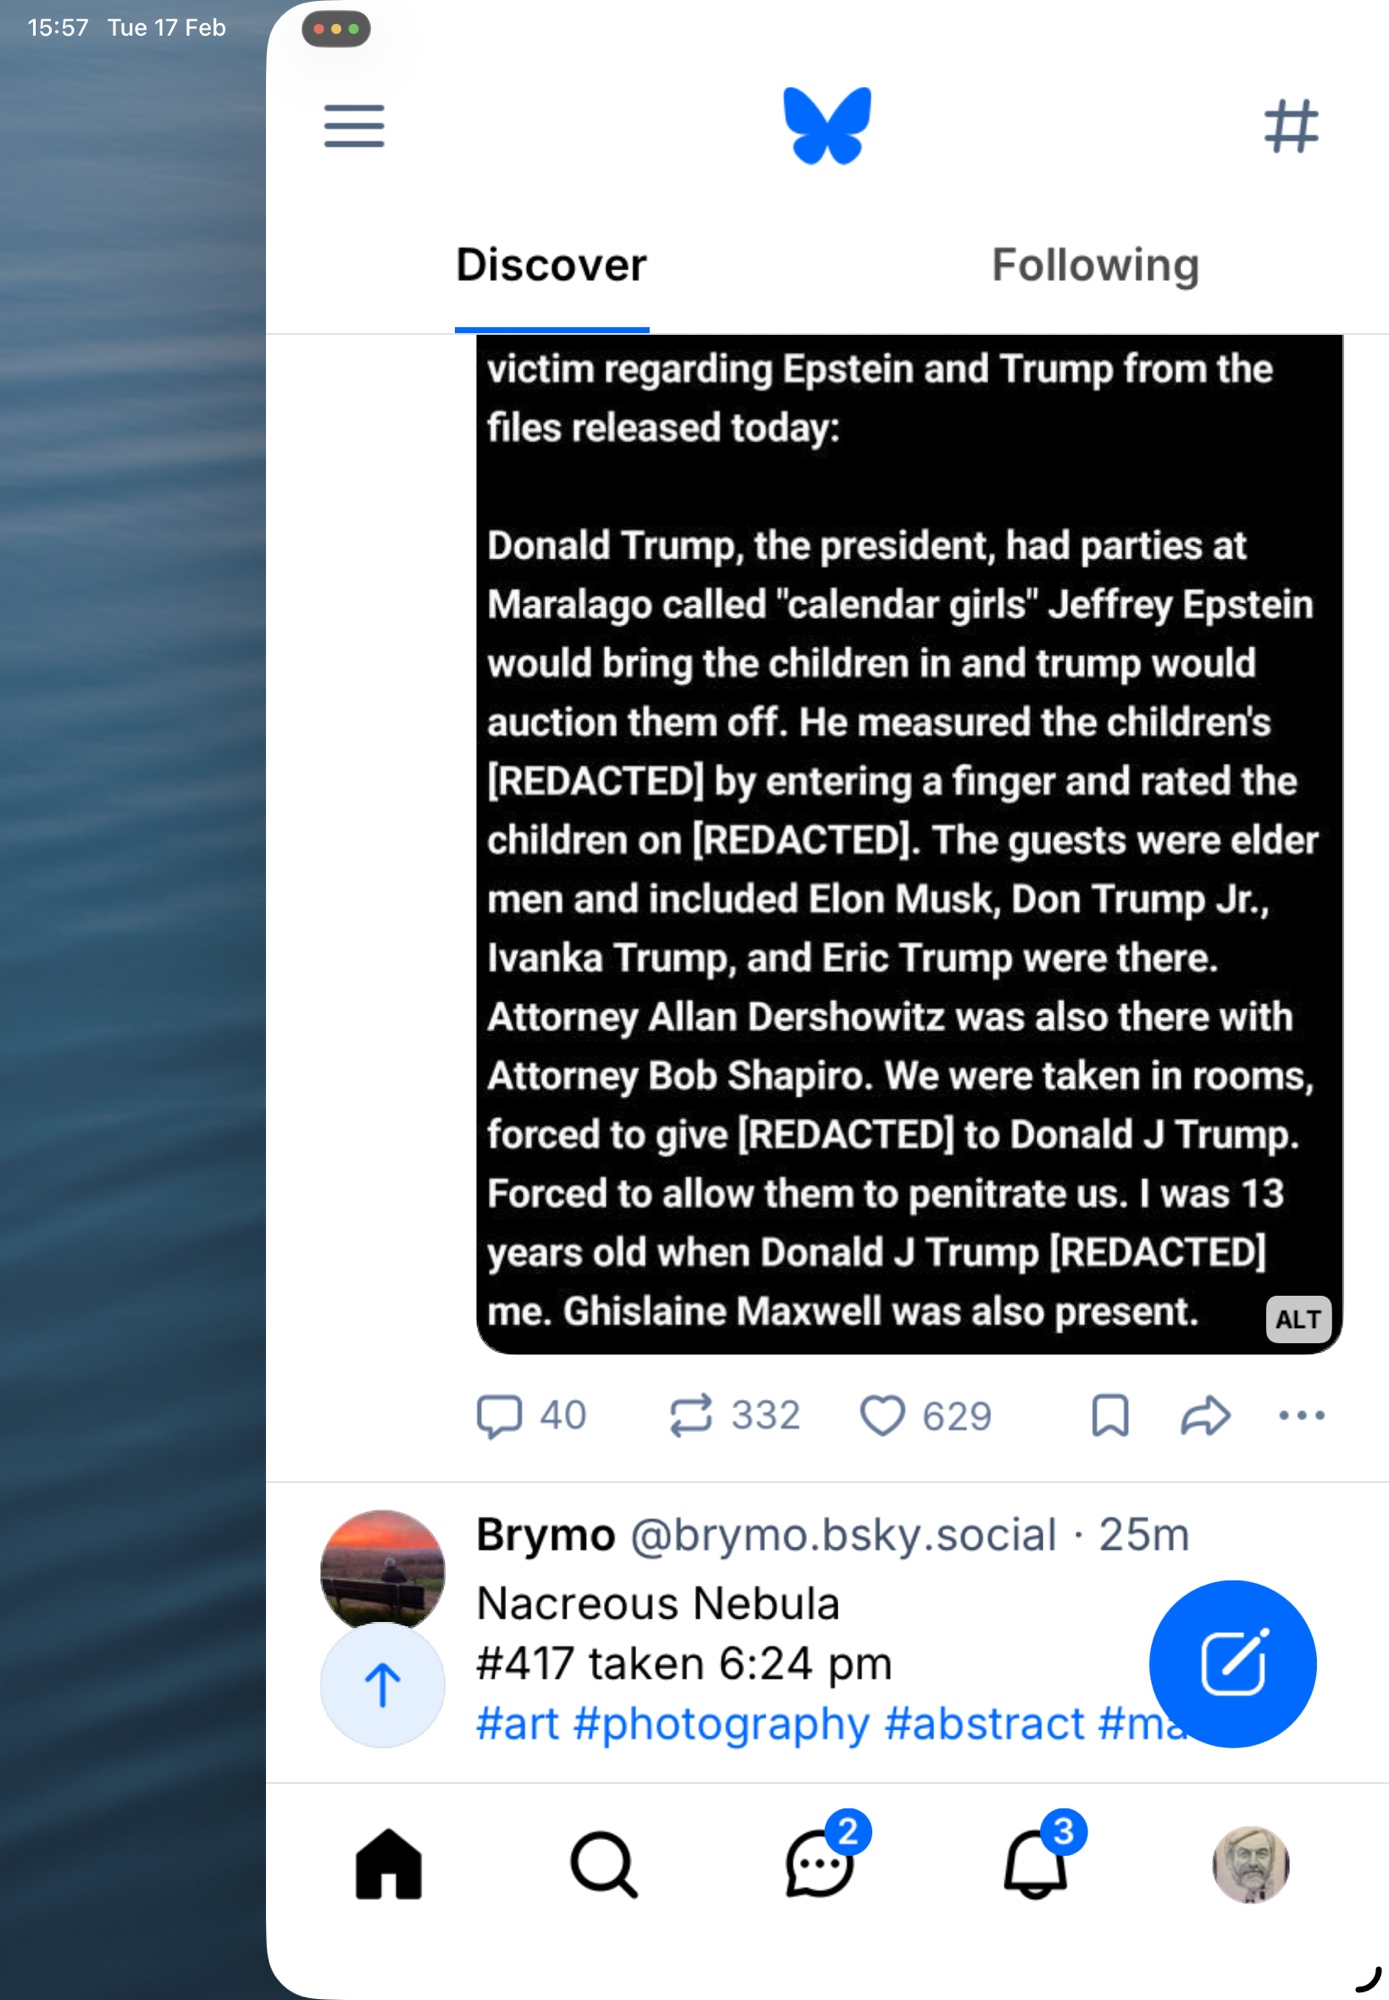Bookmark the Epstein files post

click(1110, 1415)
